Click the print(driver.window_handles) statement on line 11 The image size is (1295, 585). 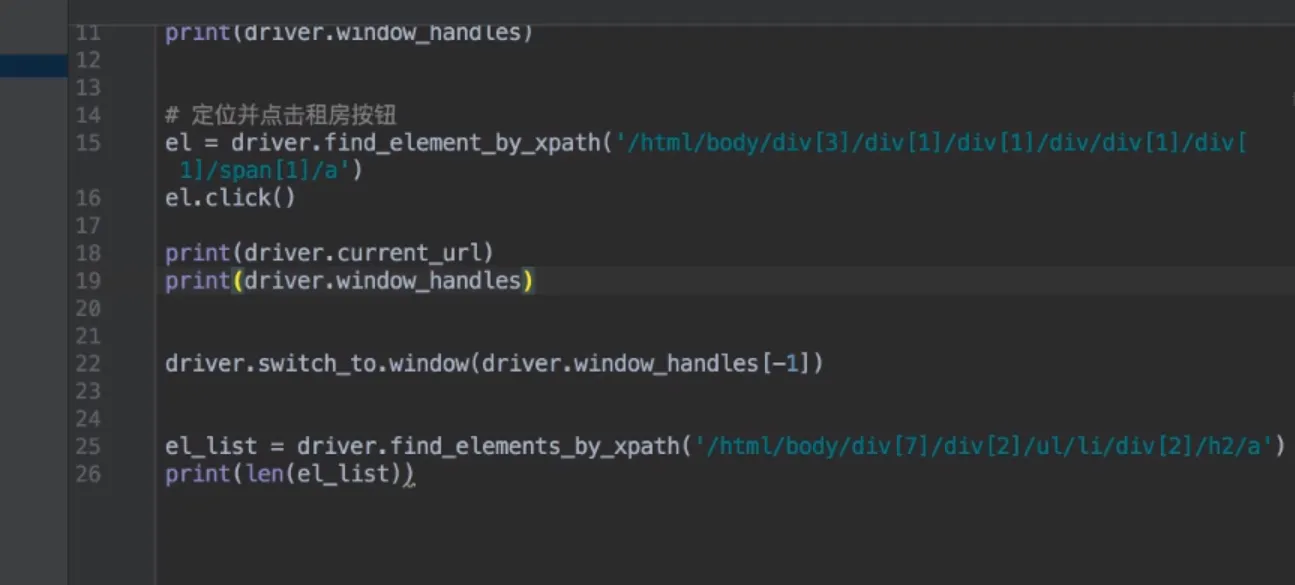point(349,33)
